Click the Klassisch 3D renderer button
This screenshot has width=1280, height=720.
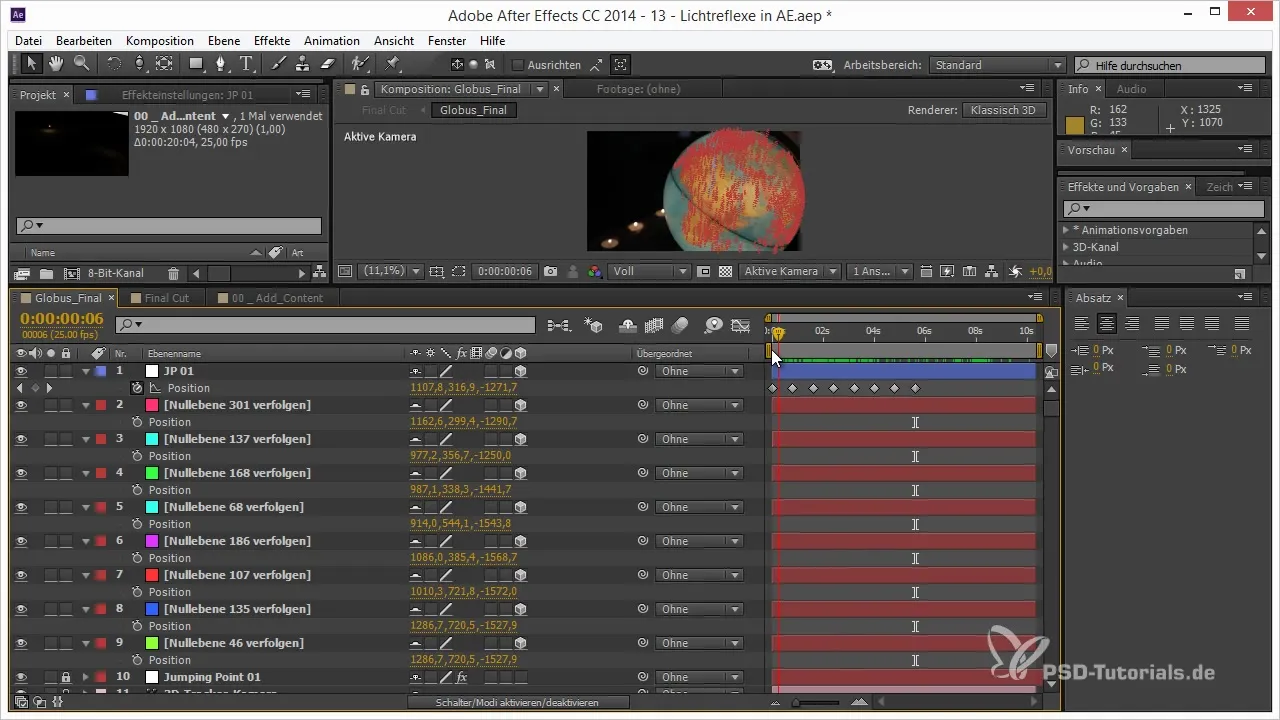pyautogui.click(x=1005, y=110)
